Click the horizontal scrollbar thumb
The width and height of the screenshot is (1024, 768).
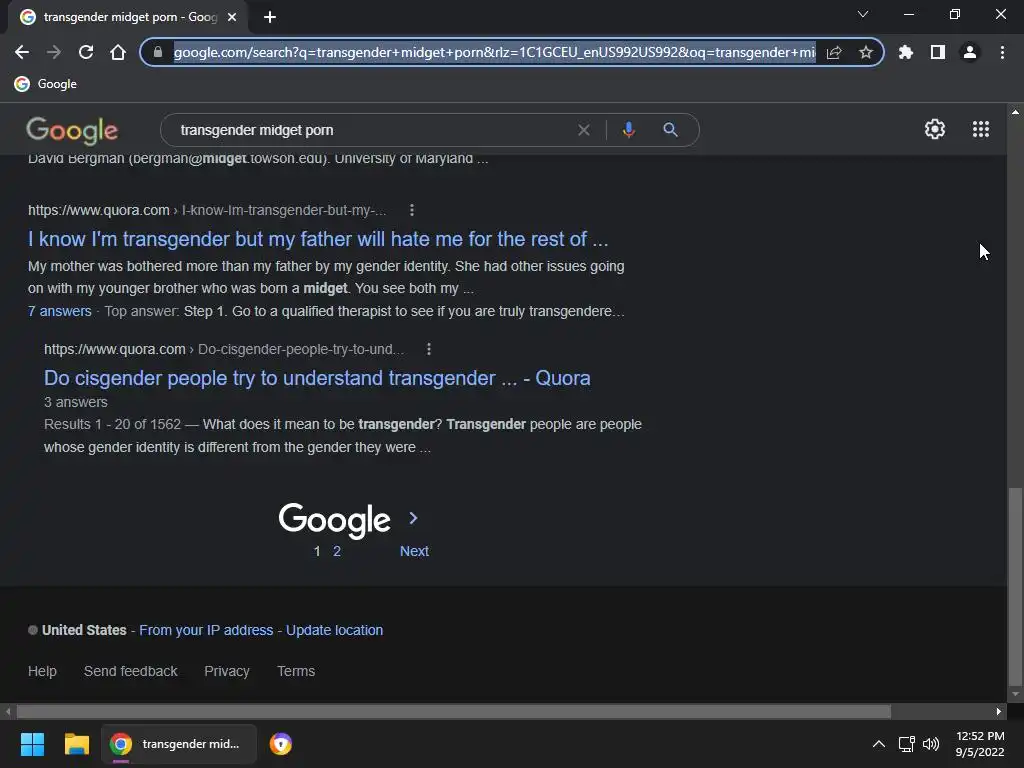(454, 711)
